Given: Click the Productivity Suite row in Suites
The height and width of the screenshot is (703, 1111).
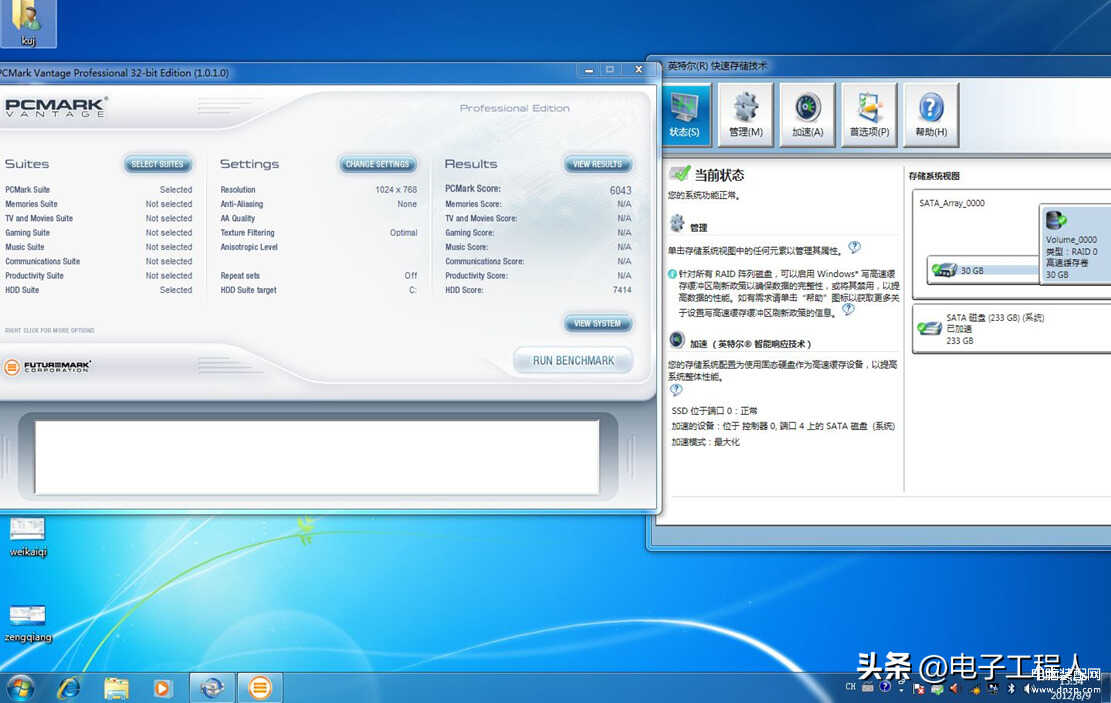Looking at the screenshot, I should 98,276.
